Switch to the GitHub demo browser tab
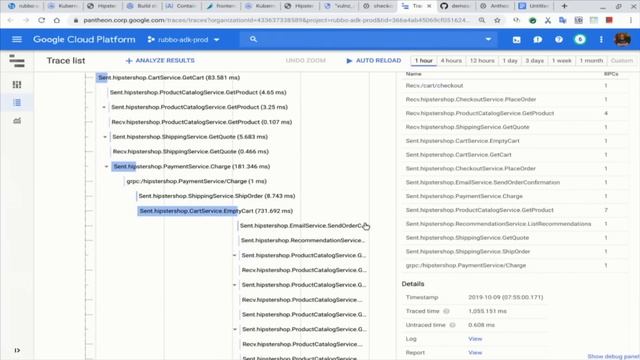The width and height of the screenshot is (640, 360). point(456,6)
